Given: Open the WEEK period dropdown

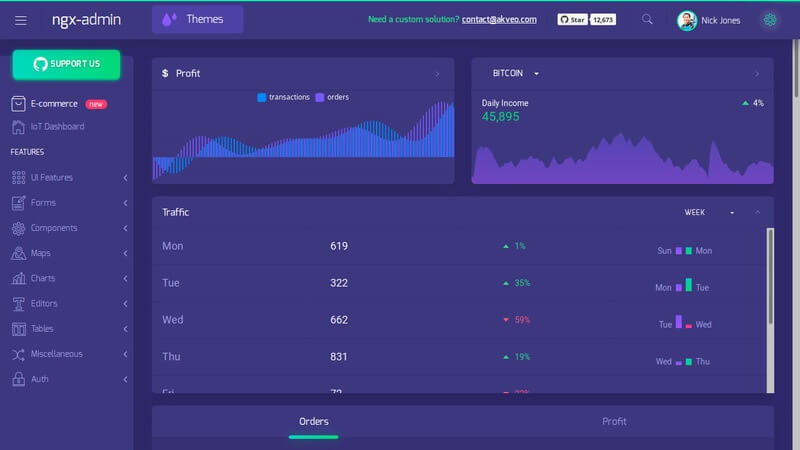Looking at the screenshot, I should [709, 212].
